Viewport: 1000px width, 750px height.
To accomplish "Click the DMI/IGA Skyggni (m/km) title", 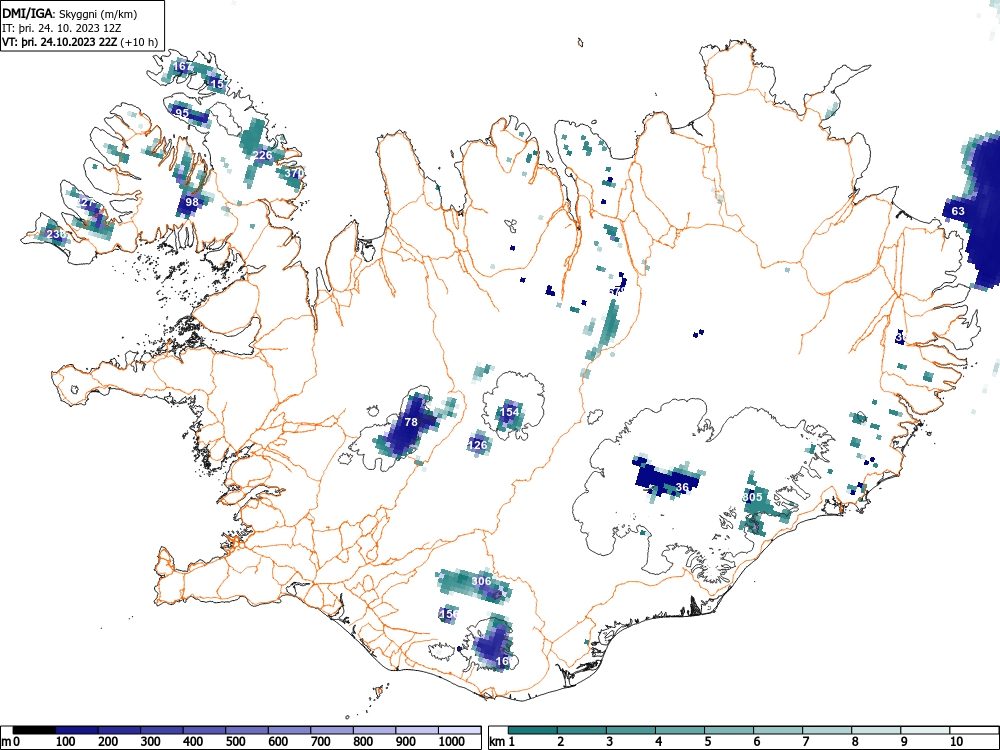I will [x=70, y=13].
